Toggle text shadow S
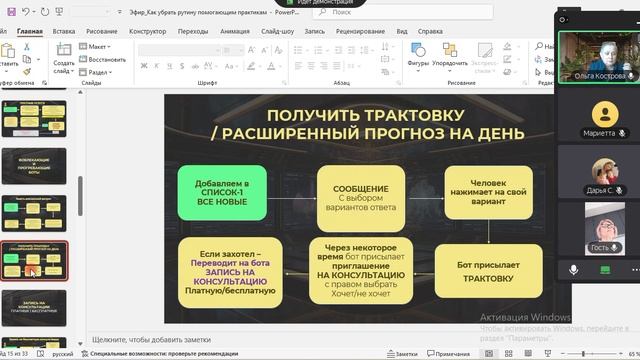The width and height of the screenshot is (640, 360). point(182,66)
